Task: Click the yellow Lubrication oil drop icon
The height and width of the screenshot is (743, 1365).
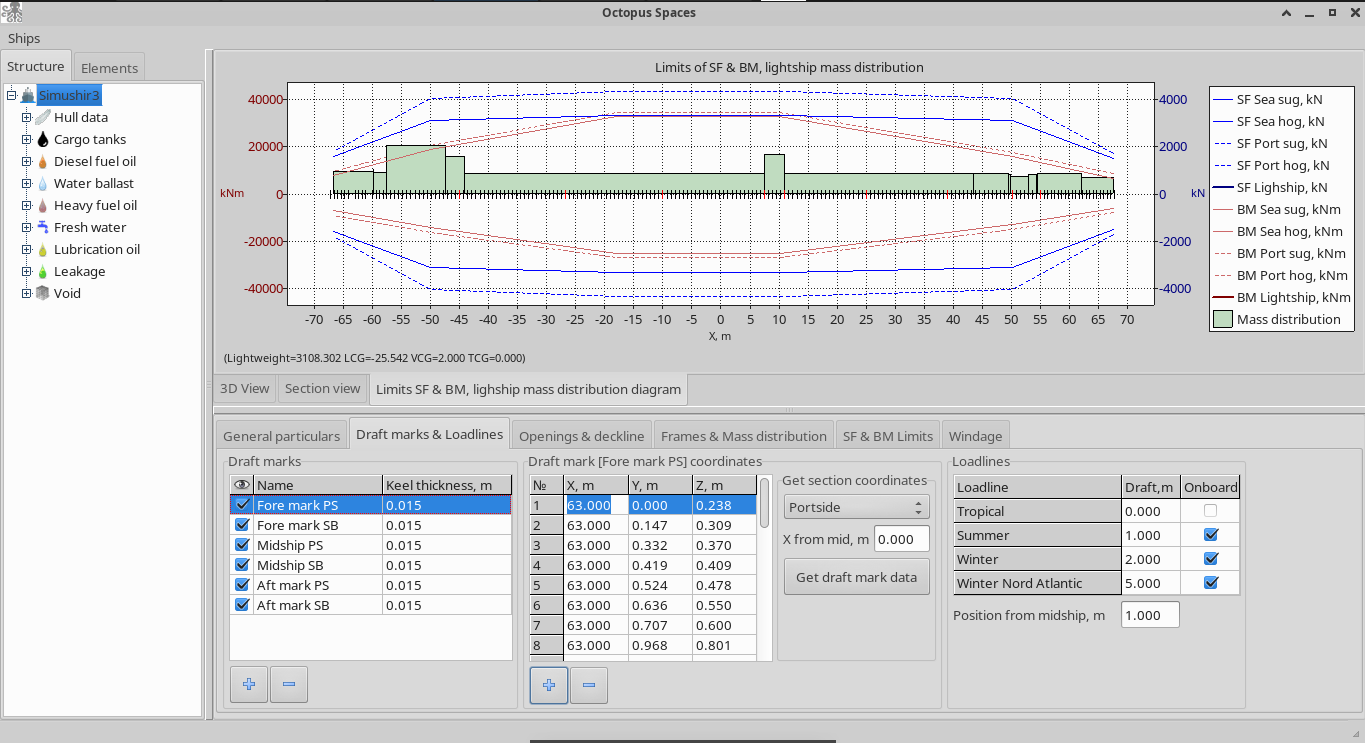Action: [43, 250]
